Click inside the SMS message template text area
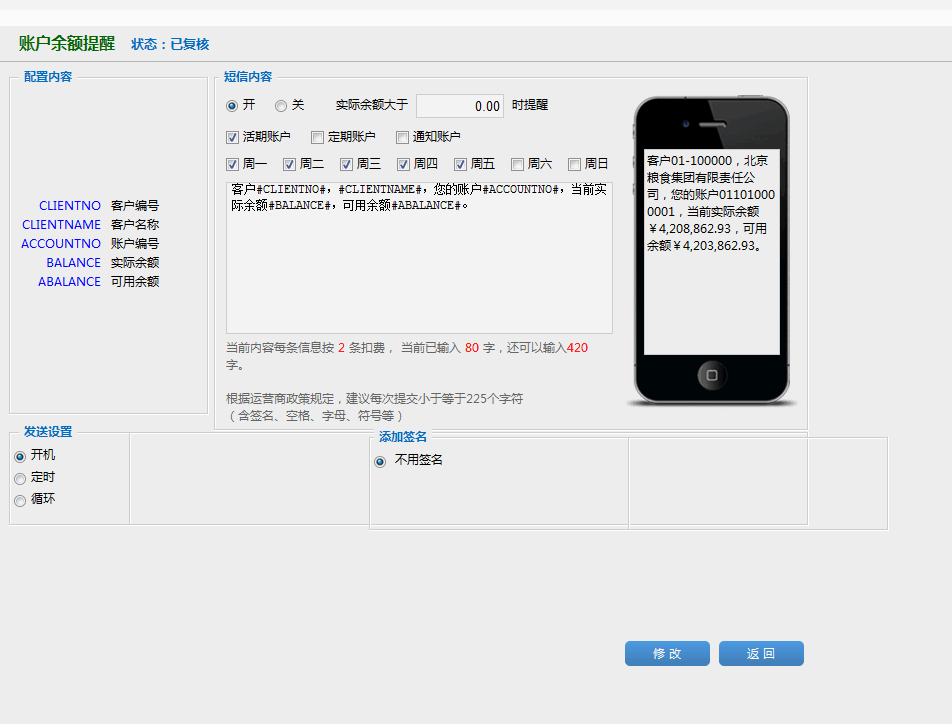952x724 pixels. [419, 270]
